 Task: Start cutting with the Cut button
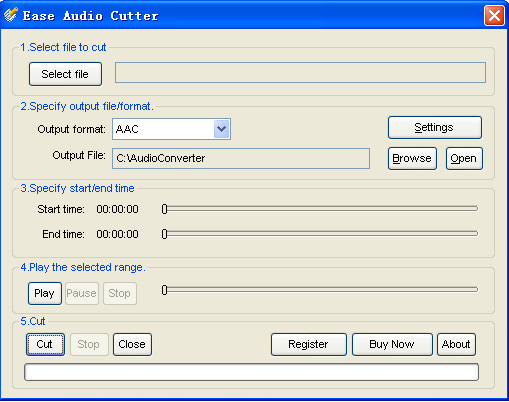(45, 344)
